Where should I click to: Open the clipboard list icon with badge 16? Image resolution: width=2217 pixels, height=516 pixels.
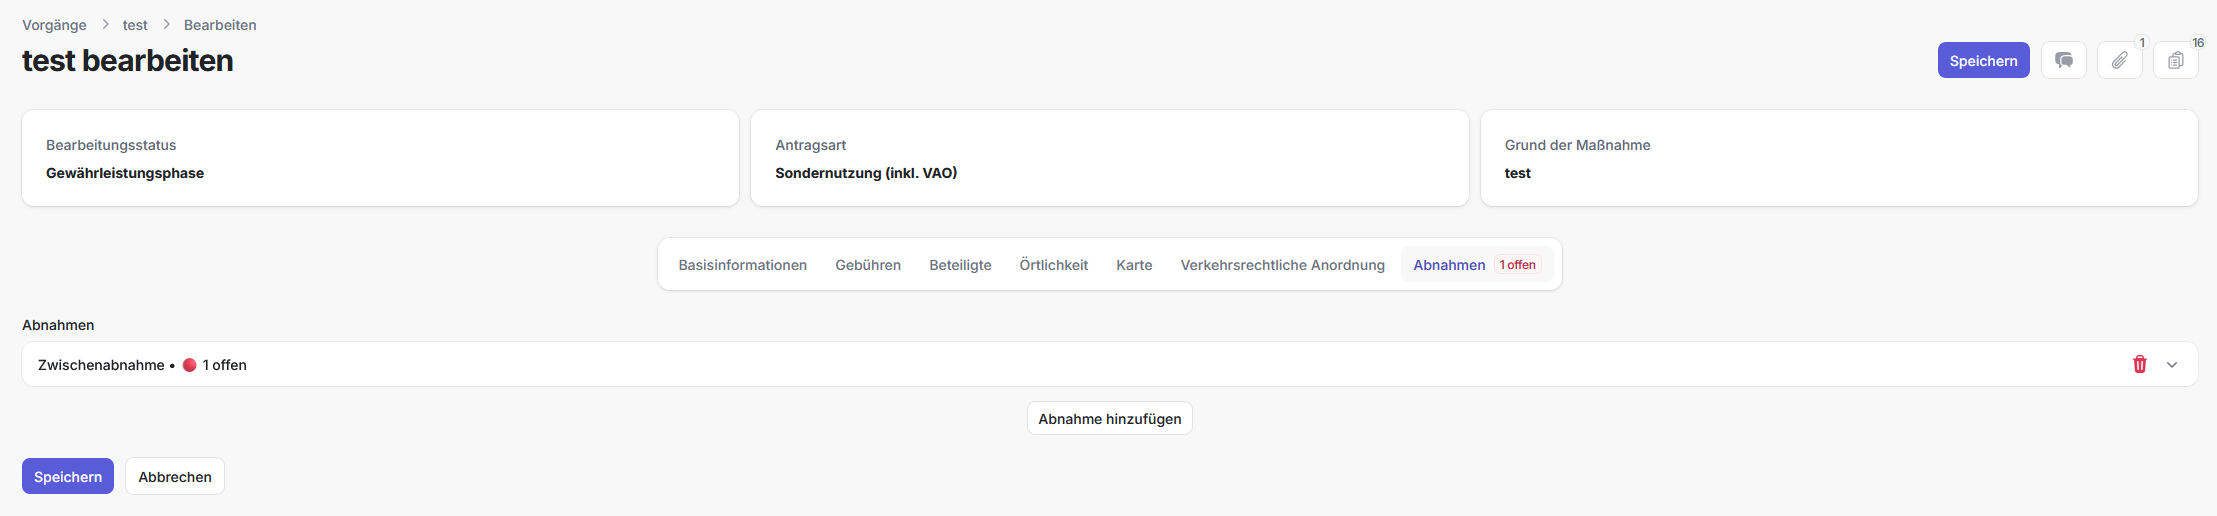2175,61
